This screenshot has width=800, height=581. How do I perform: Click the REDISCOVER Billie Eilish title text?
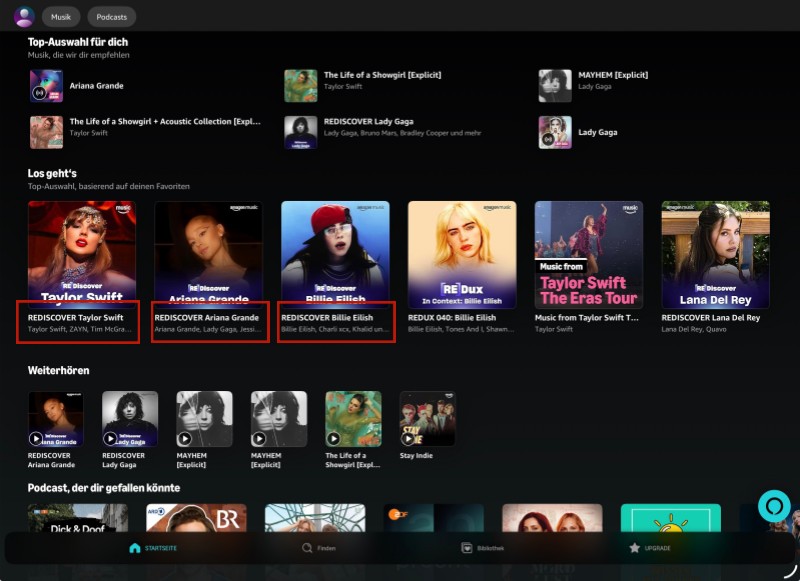click(x=327, y=317)
